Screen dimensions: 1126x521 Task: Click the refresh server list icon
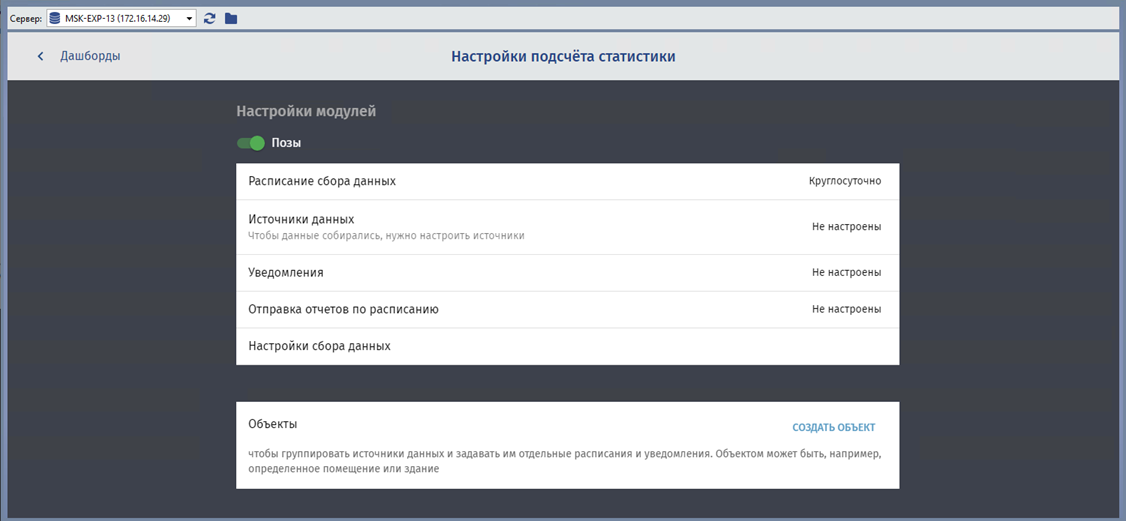(210, 18)
